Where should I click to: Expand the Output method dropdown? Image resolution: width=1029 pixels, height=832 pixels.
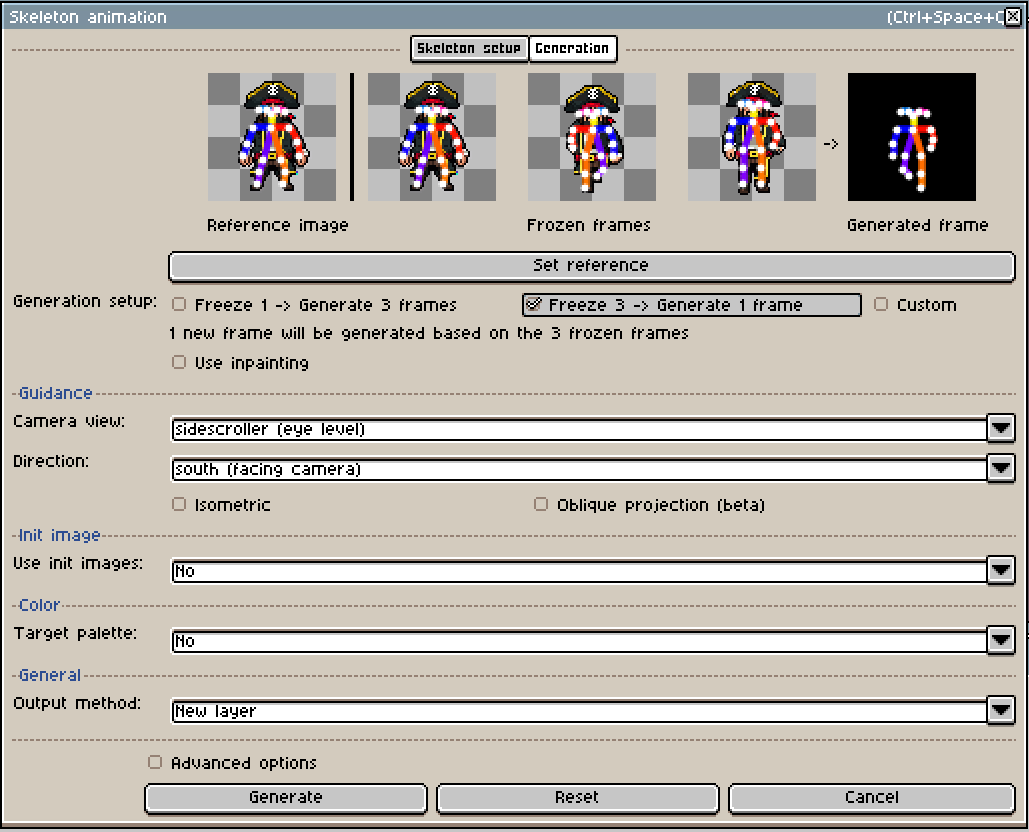click(x=1000, y=710)
